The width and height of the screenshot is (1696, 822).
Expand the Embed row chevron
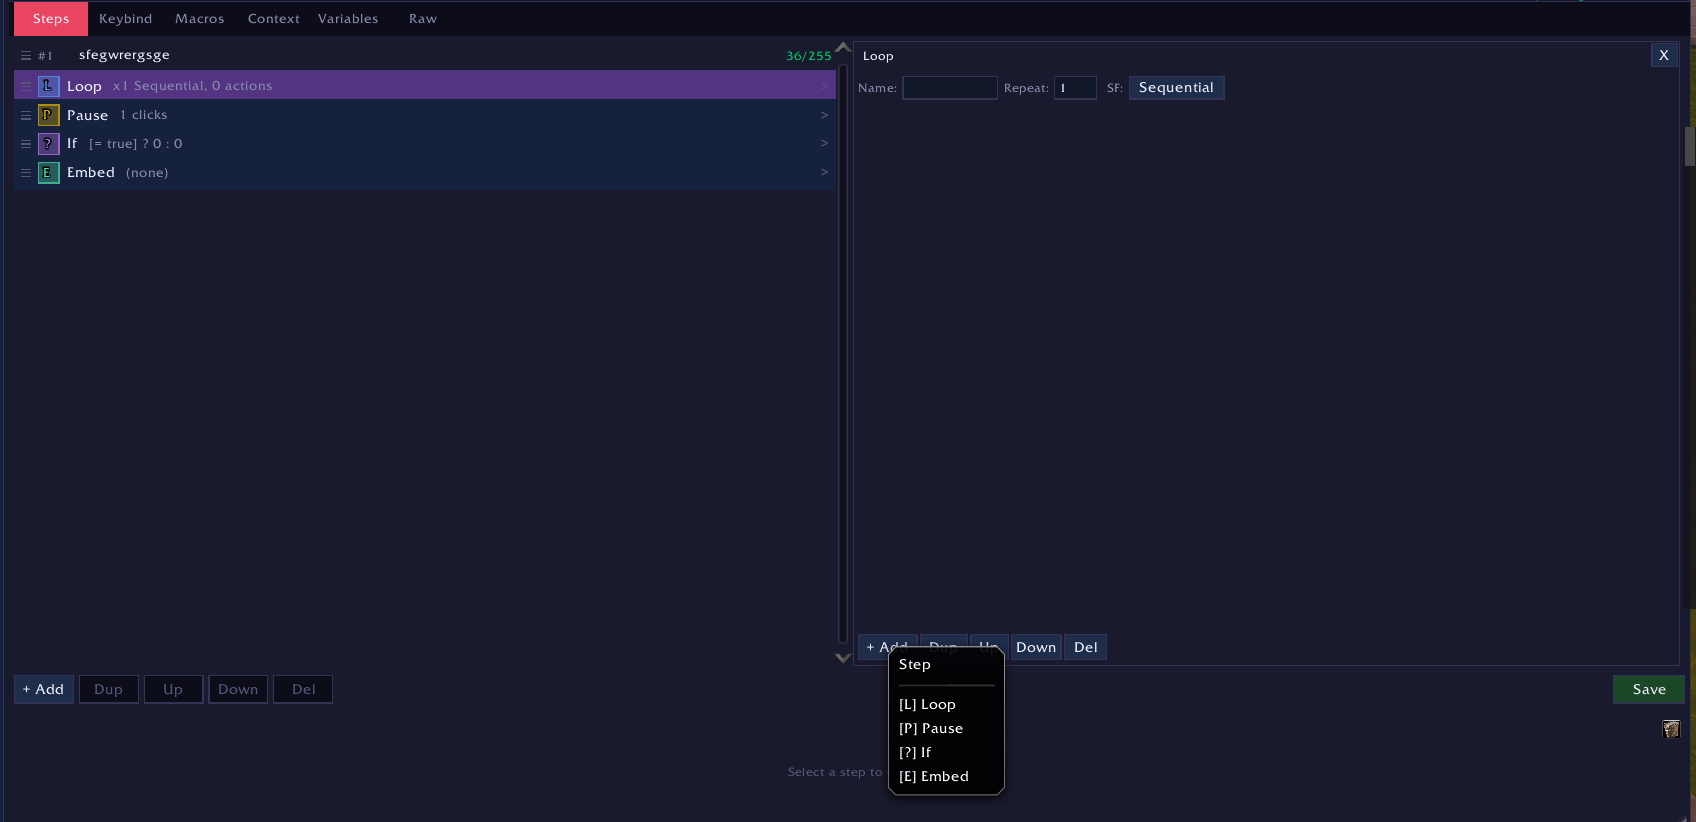(x=824, y=172)
